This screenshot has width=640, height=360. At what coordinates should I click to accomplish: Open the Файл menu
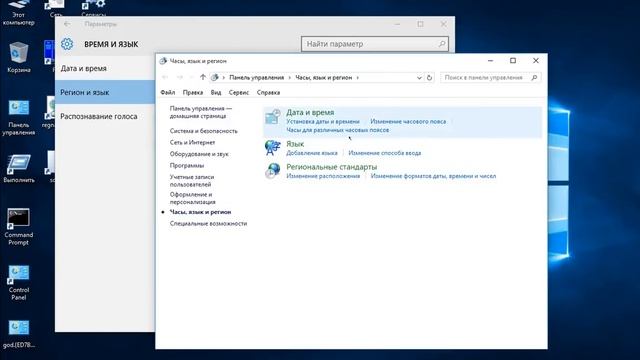click(167, 92)
